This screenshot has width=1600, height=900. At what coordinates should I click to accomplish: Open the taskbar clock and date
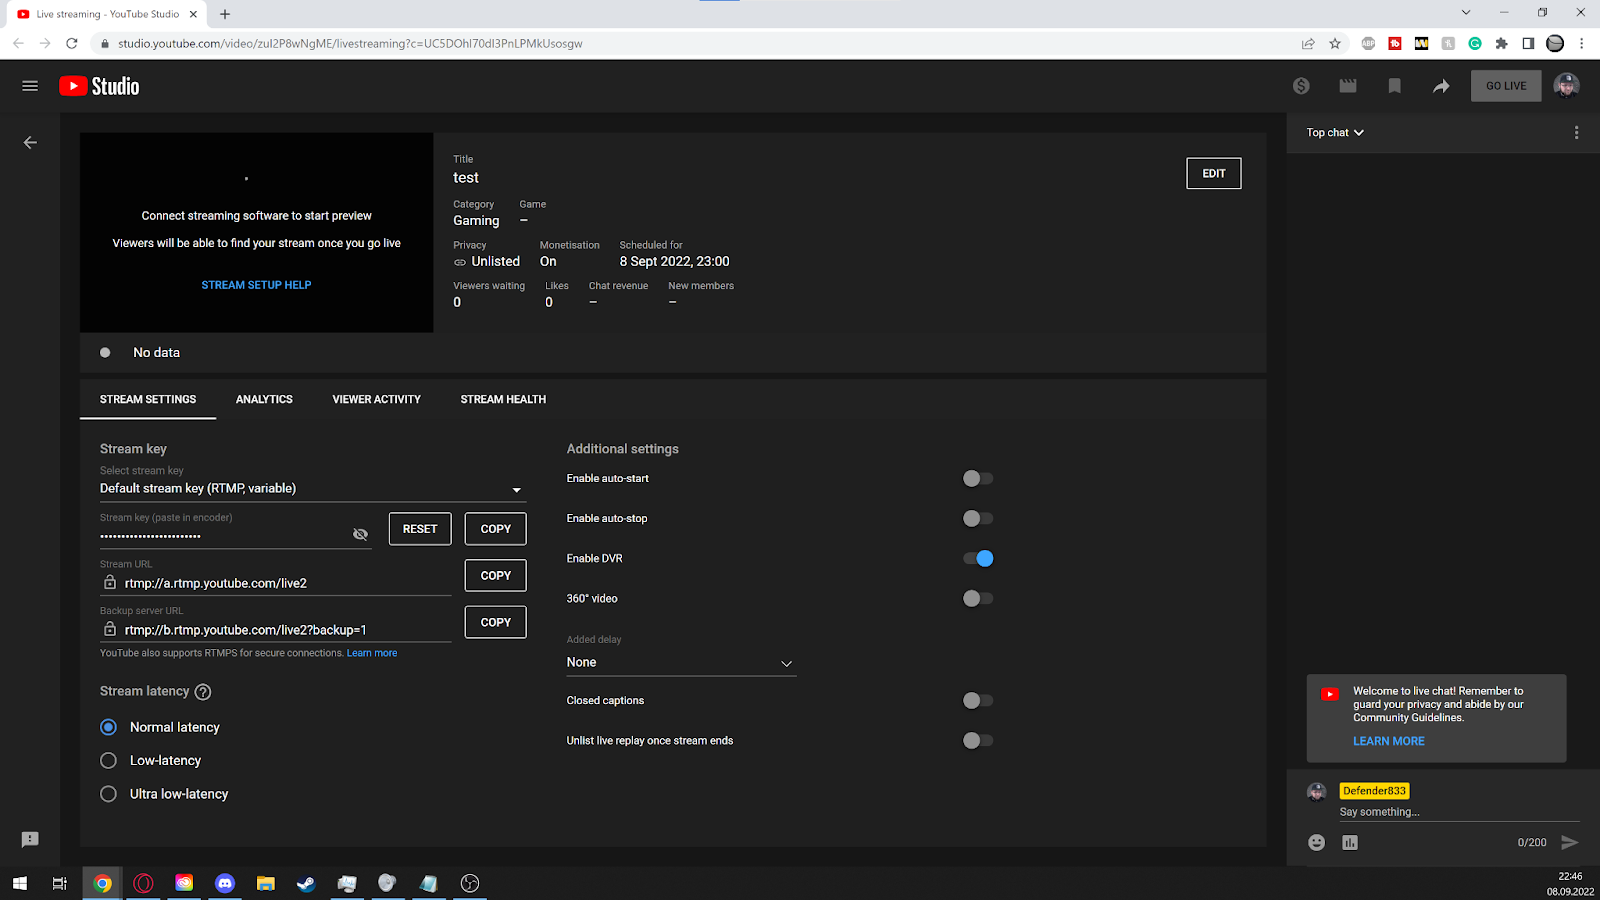pos(1570,883)
